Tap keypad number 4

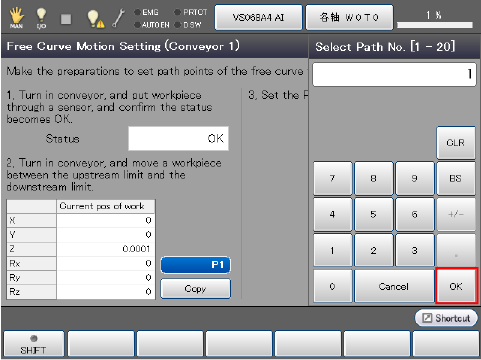coord(332,214)
